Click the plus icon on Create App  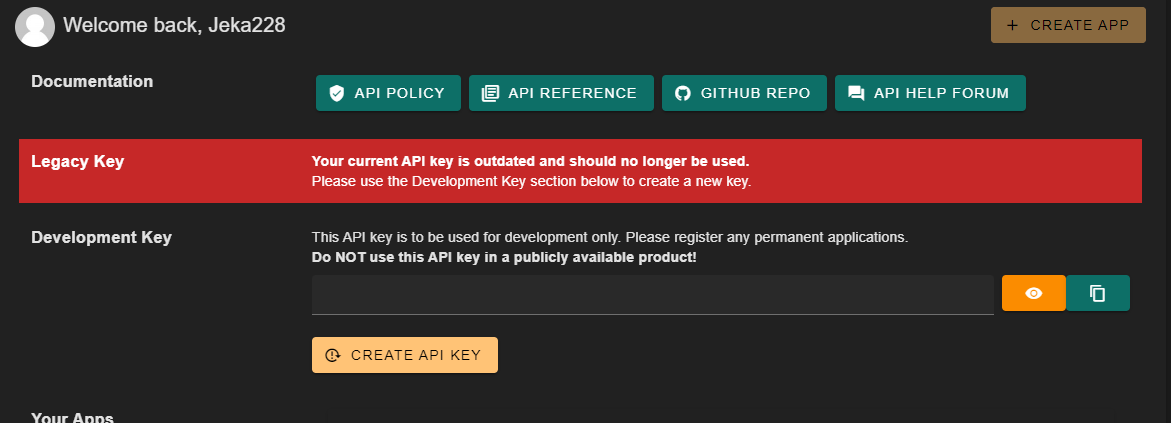point(1012,25)
